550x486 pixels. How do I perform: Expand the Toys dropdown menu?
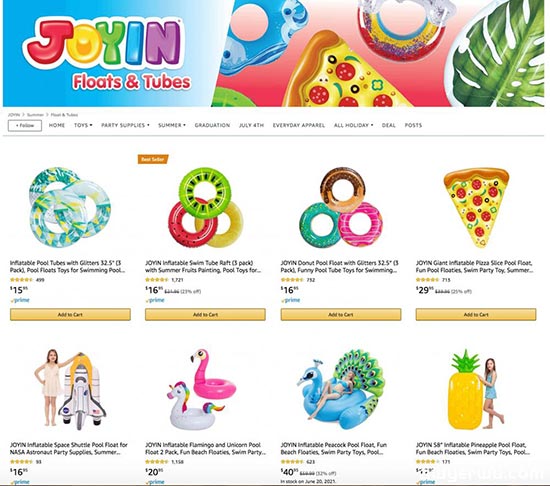point(83,125)
